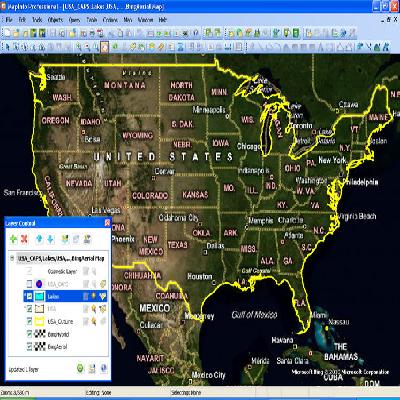Uncheck the Lakes layer visibility checkbox
The width and height of the screenshot is (400, 400).
(x=29, y=296)
